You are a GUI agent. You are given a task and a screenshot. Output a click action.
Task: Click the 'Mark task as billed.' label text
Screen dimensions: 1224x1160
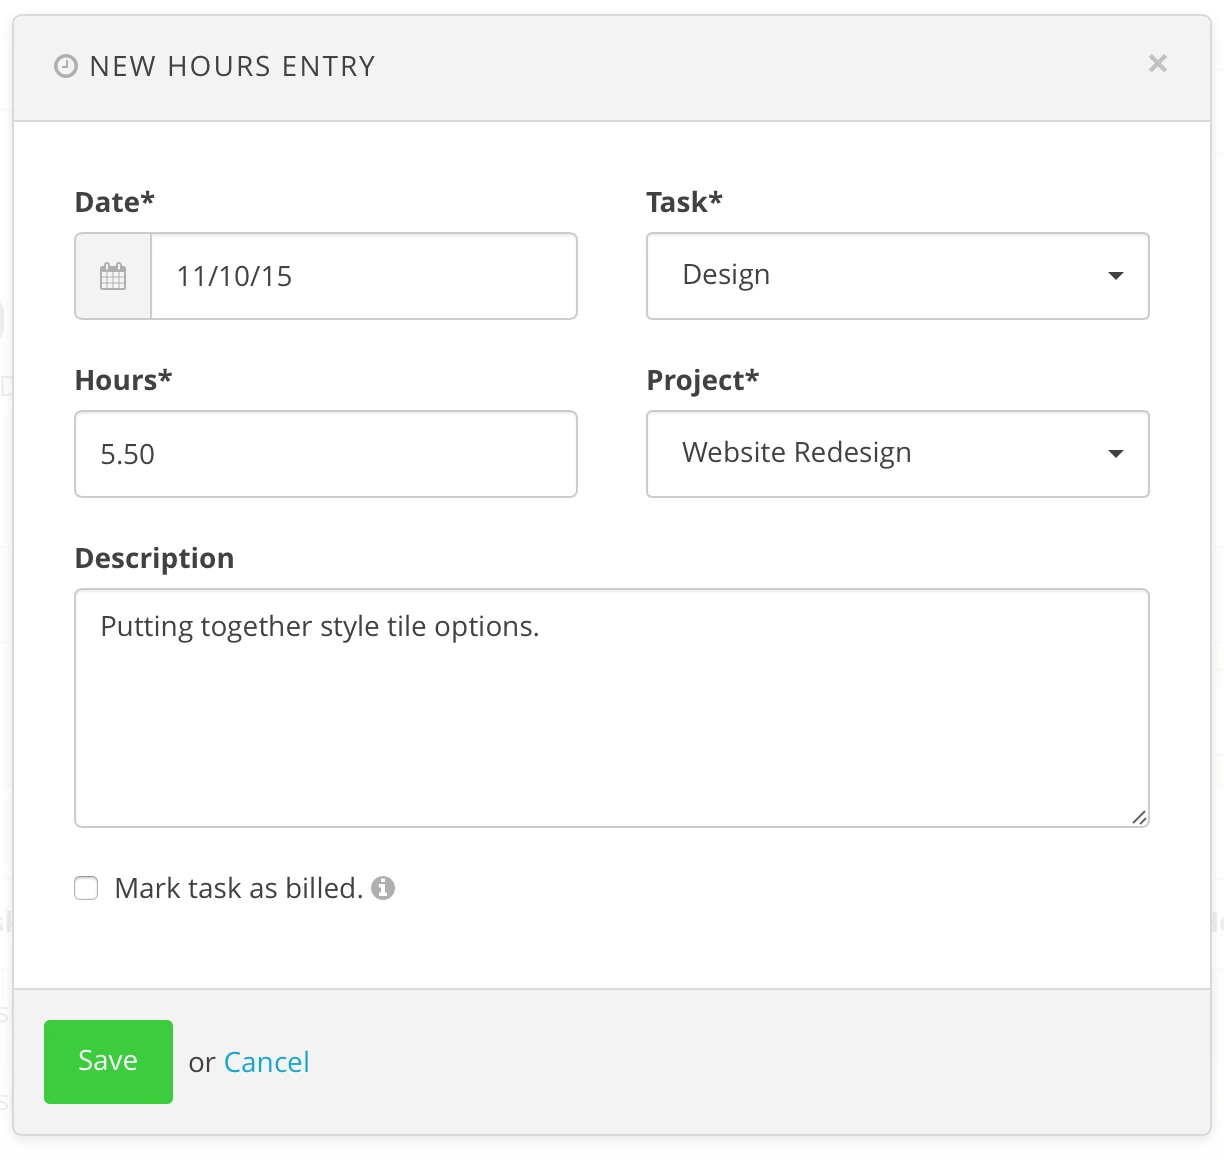[238, 888]
